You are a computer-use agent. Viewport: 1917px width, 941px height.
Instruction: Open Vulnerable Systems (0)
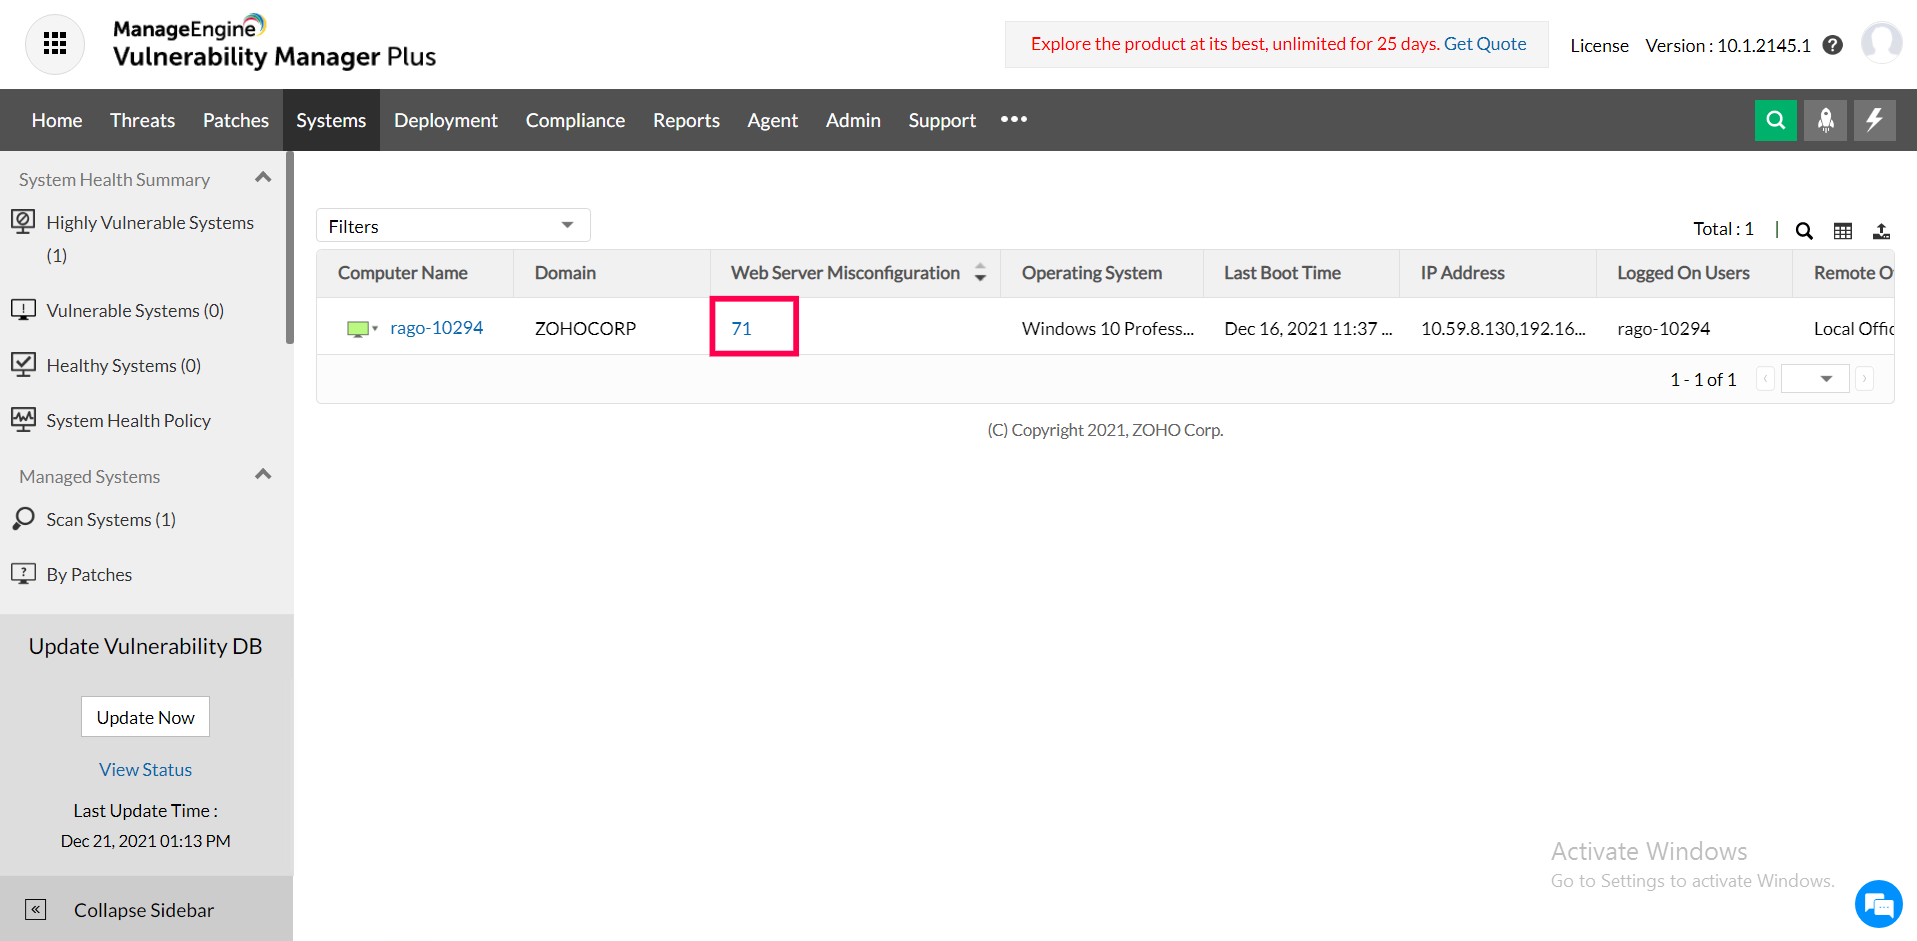(x=135, y=310)
